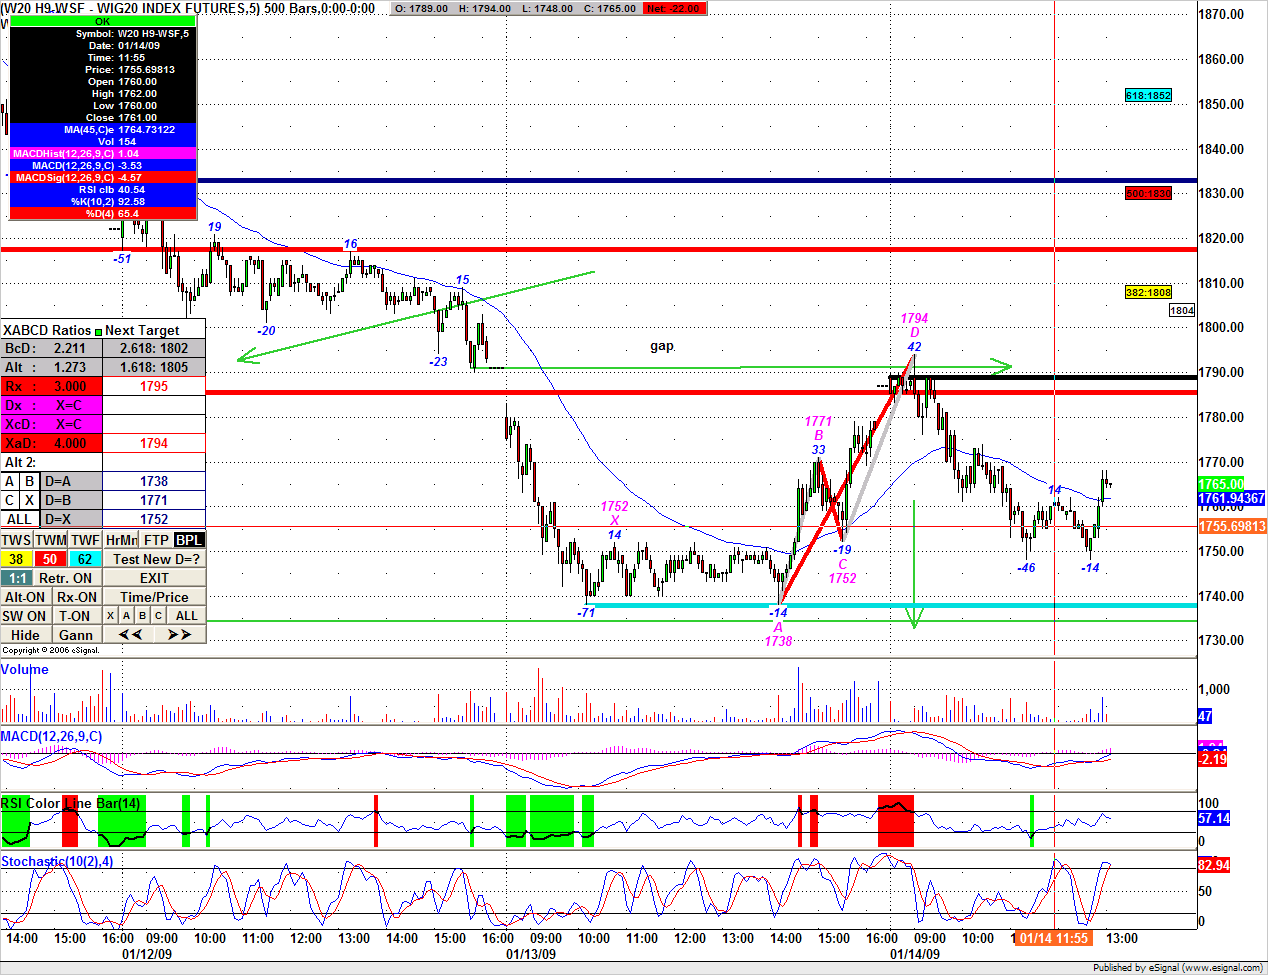Click the small C point button beside B
Image resolution: width=1268 pixels, height=975 pixels.
tap(158, 616)
